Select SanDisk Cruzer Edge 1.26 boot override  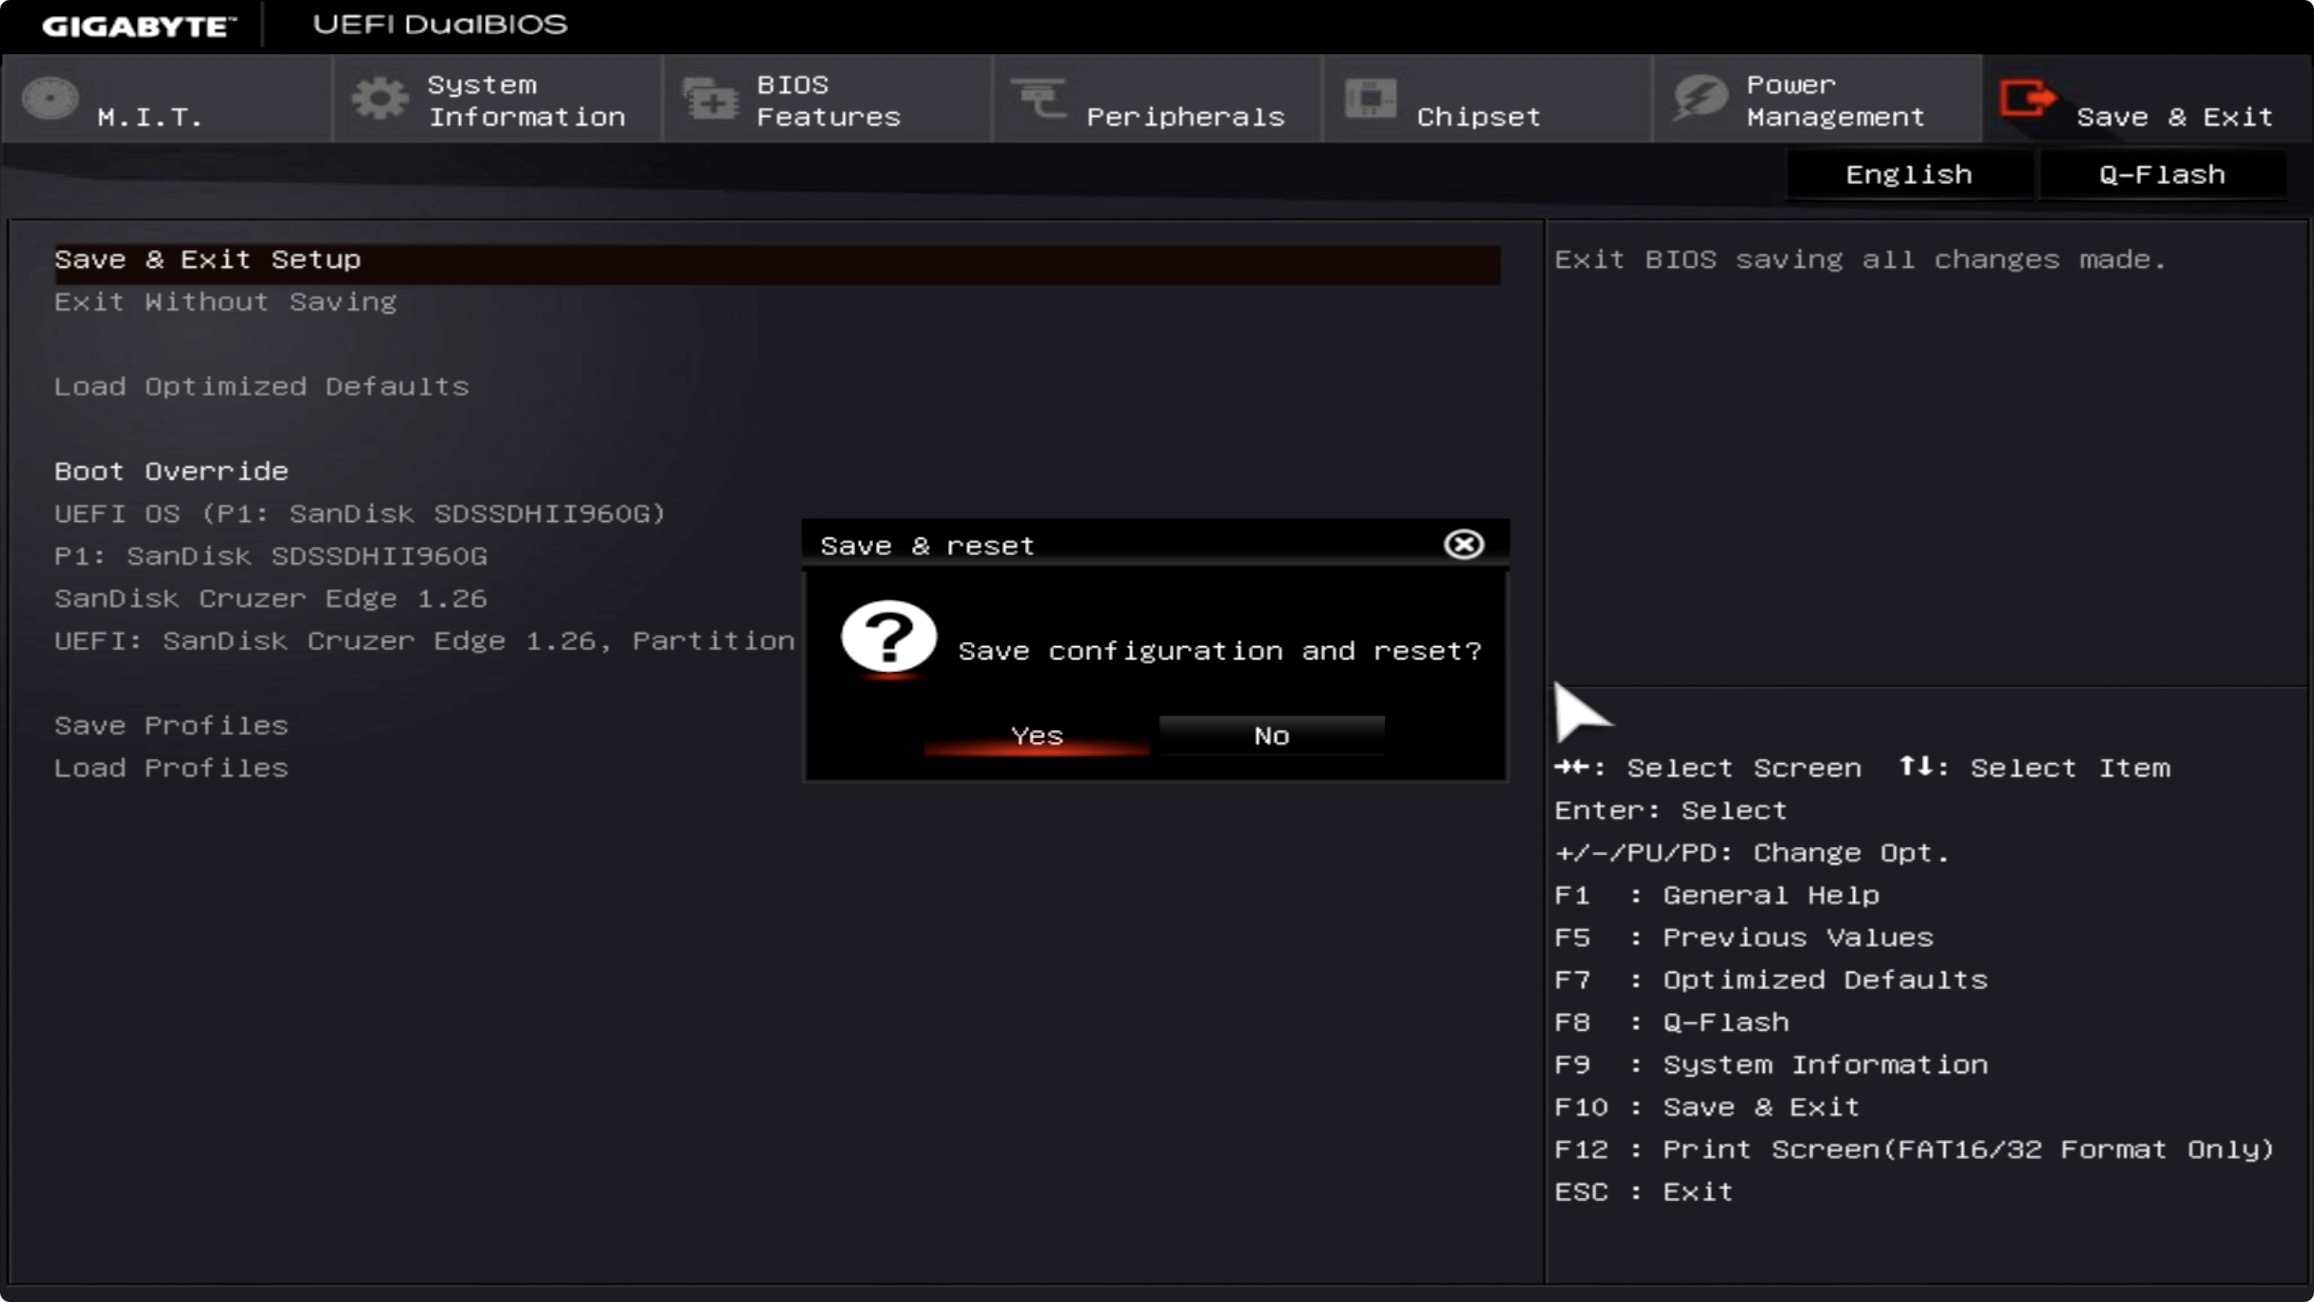(270, 599)
